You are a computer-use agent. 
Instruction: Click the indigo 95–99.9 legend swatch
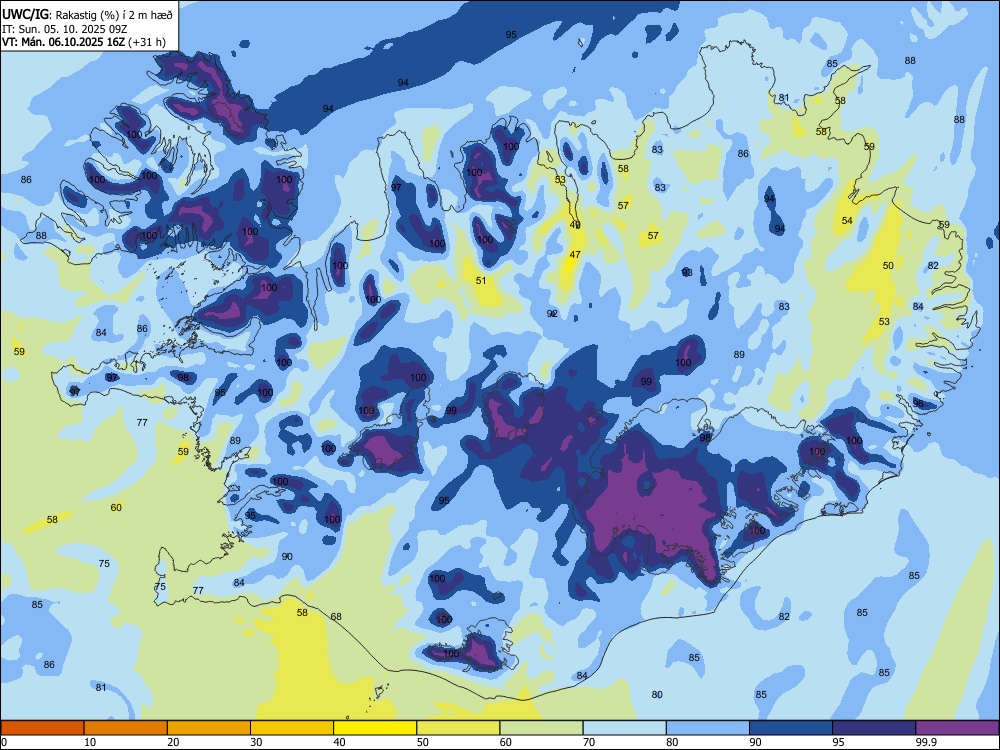[874, 728]
